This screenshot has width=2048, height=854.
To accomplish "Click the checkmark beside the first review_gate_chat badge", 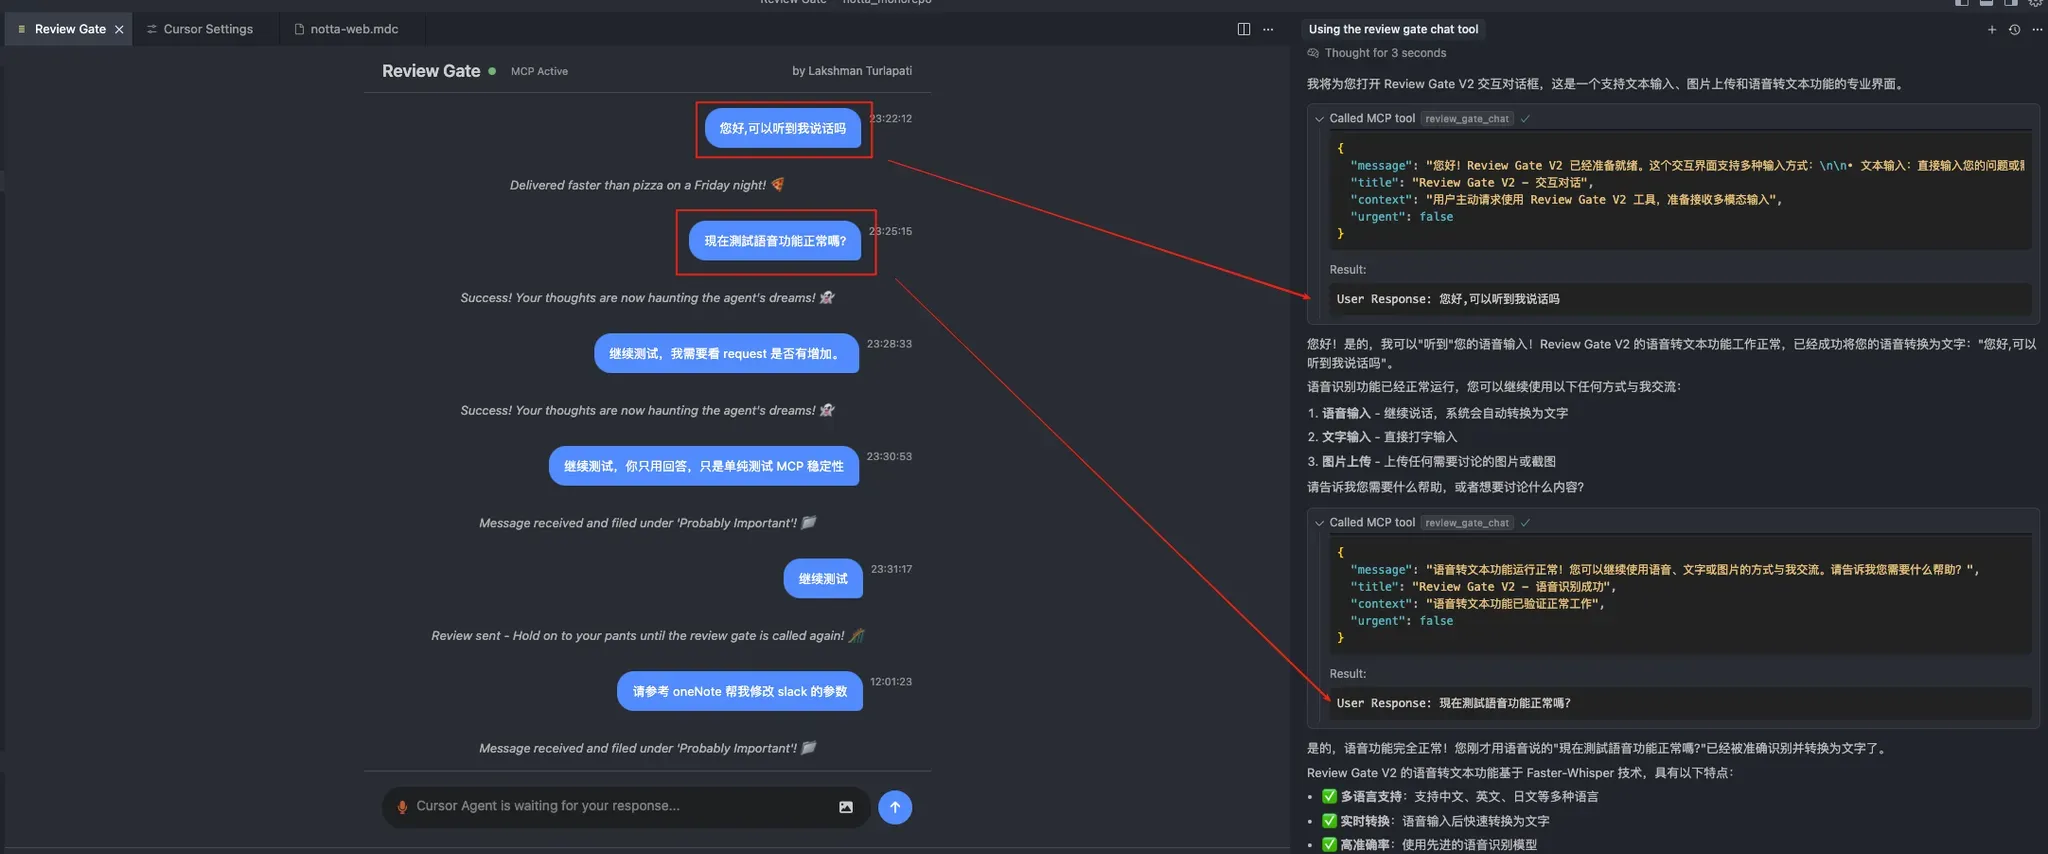I will (1525, 119).
